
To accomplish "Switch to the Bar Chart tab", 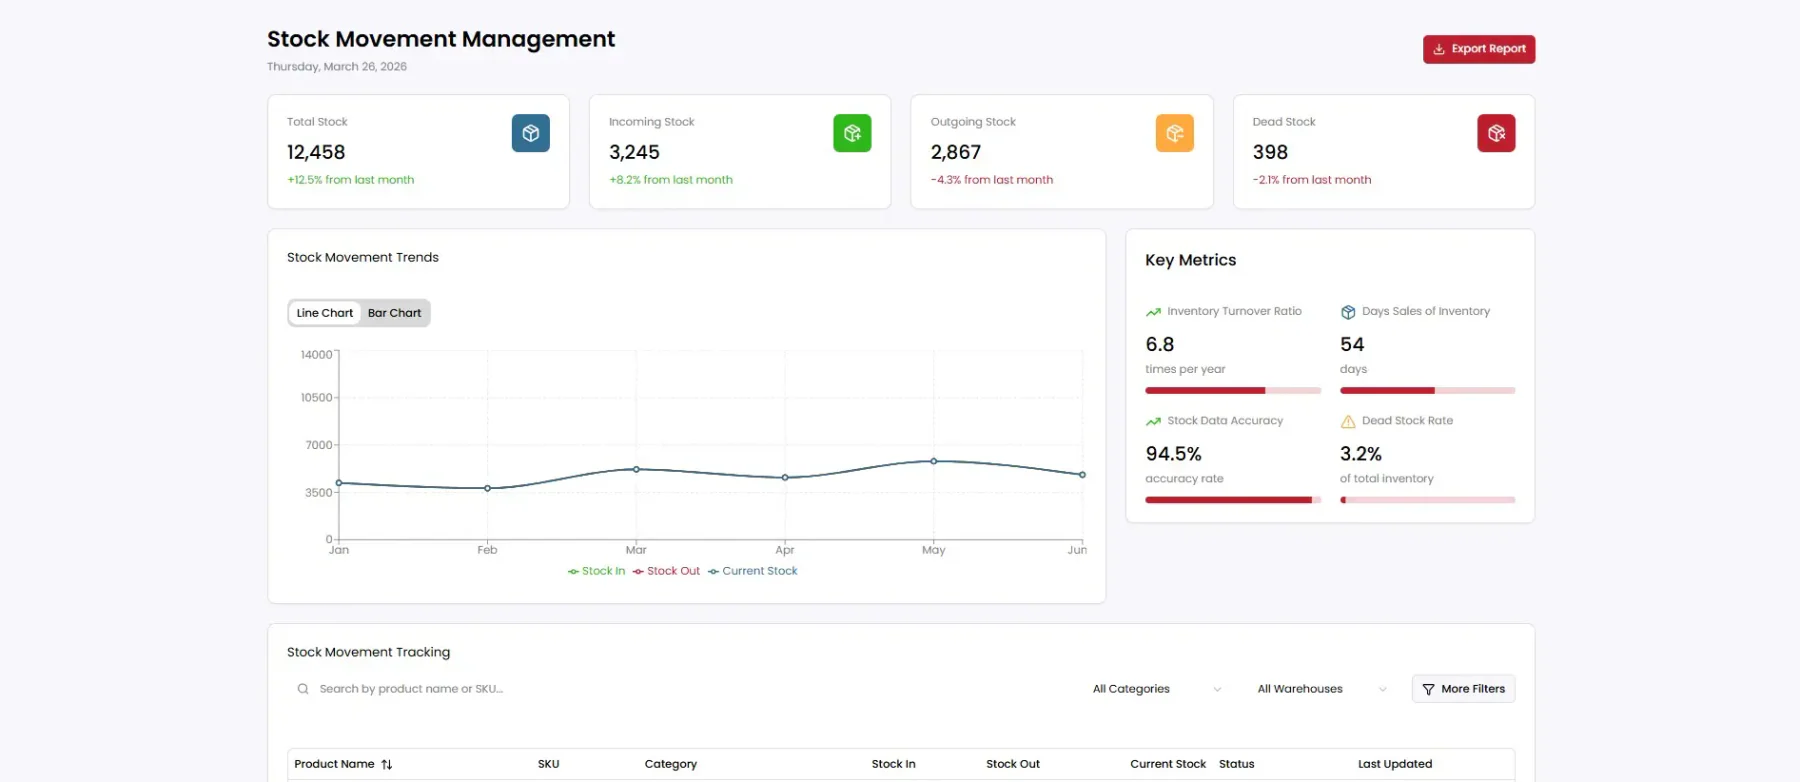I will (x=394, y=313).
